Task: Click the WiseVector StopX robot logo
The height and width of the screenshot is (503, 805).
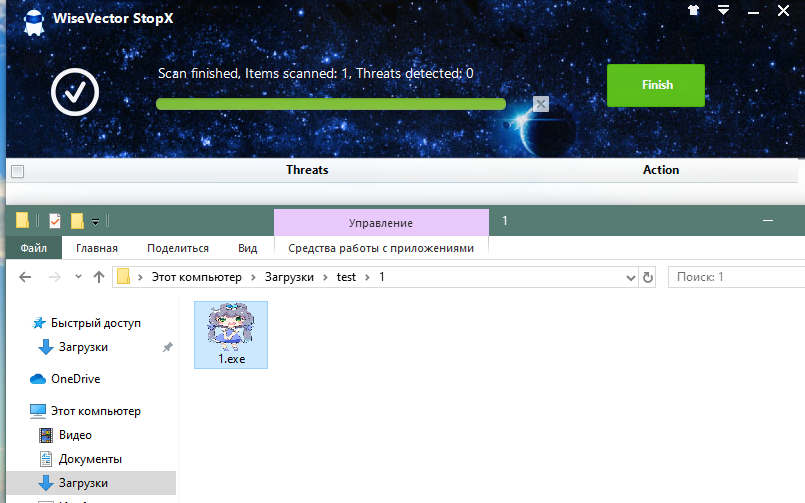Action: coord(34,22)
